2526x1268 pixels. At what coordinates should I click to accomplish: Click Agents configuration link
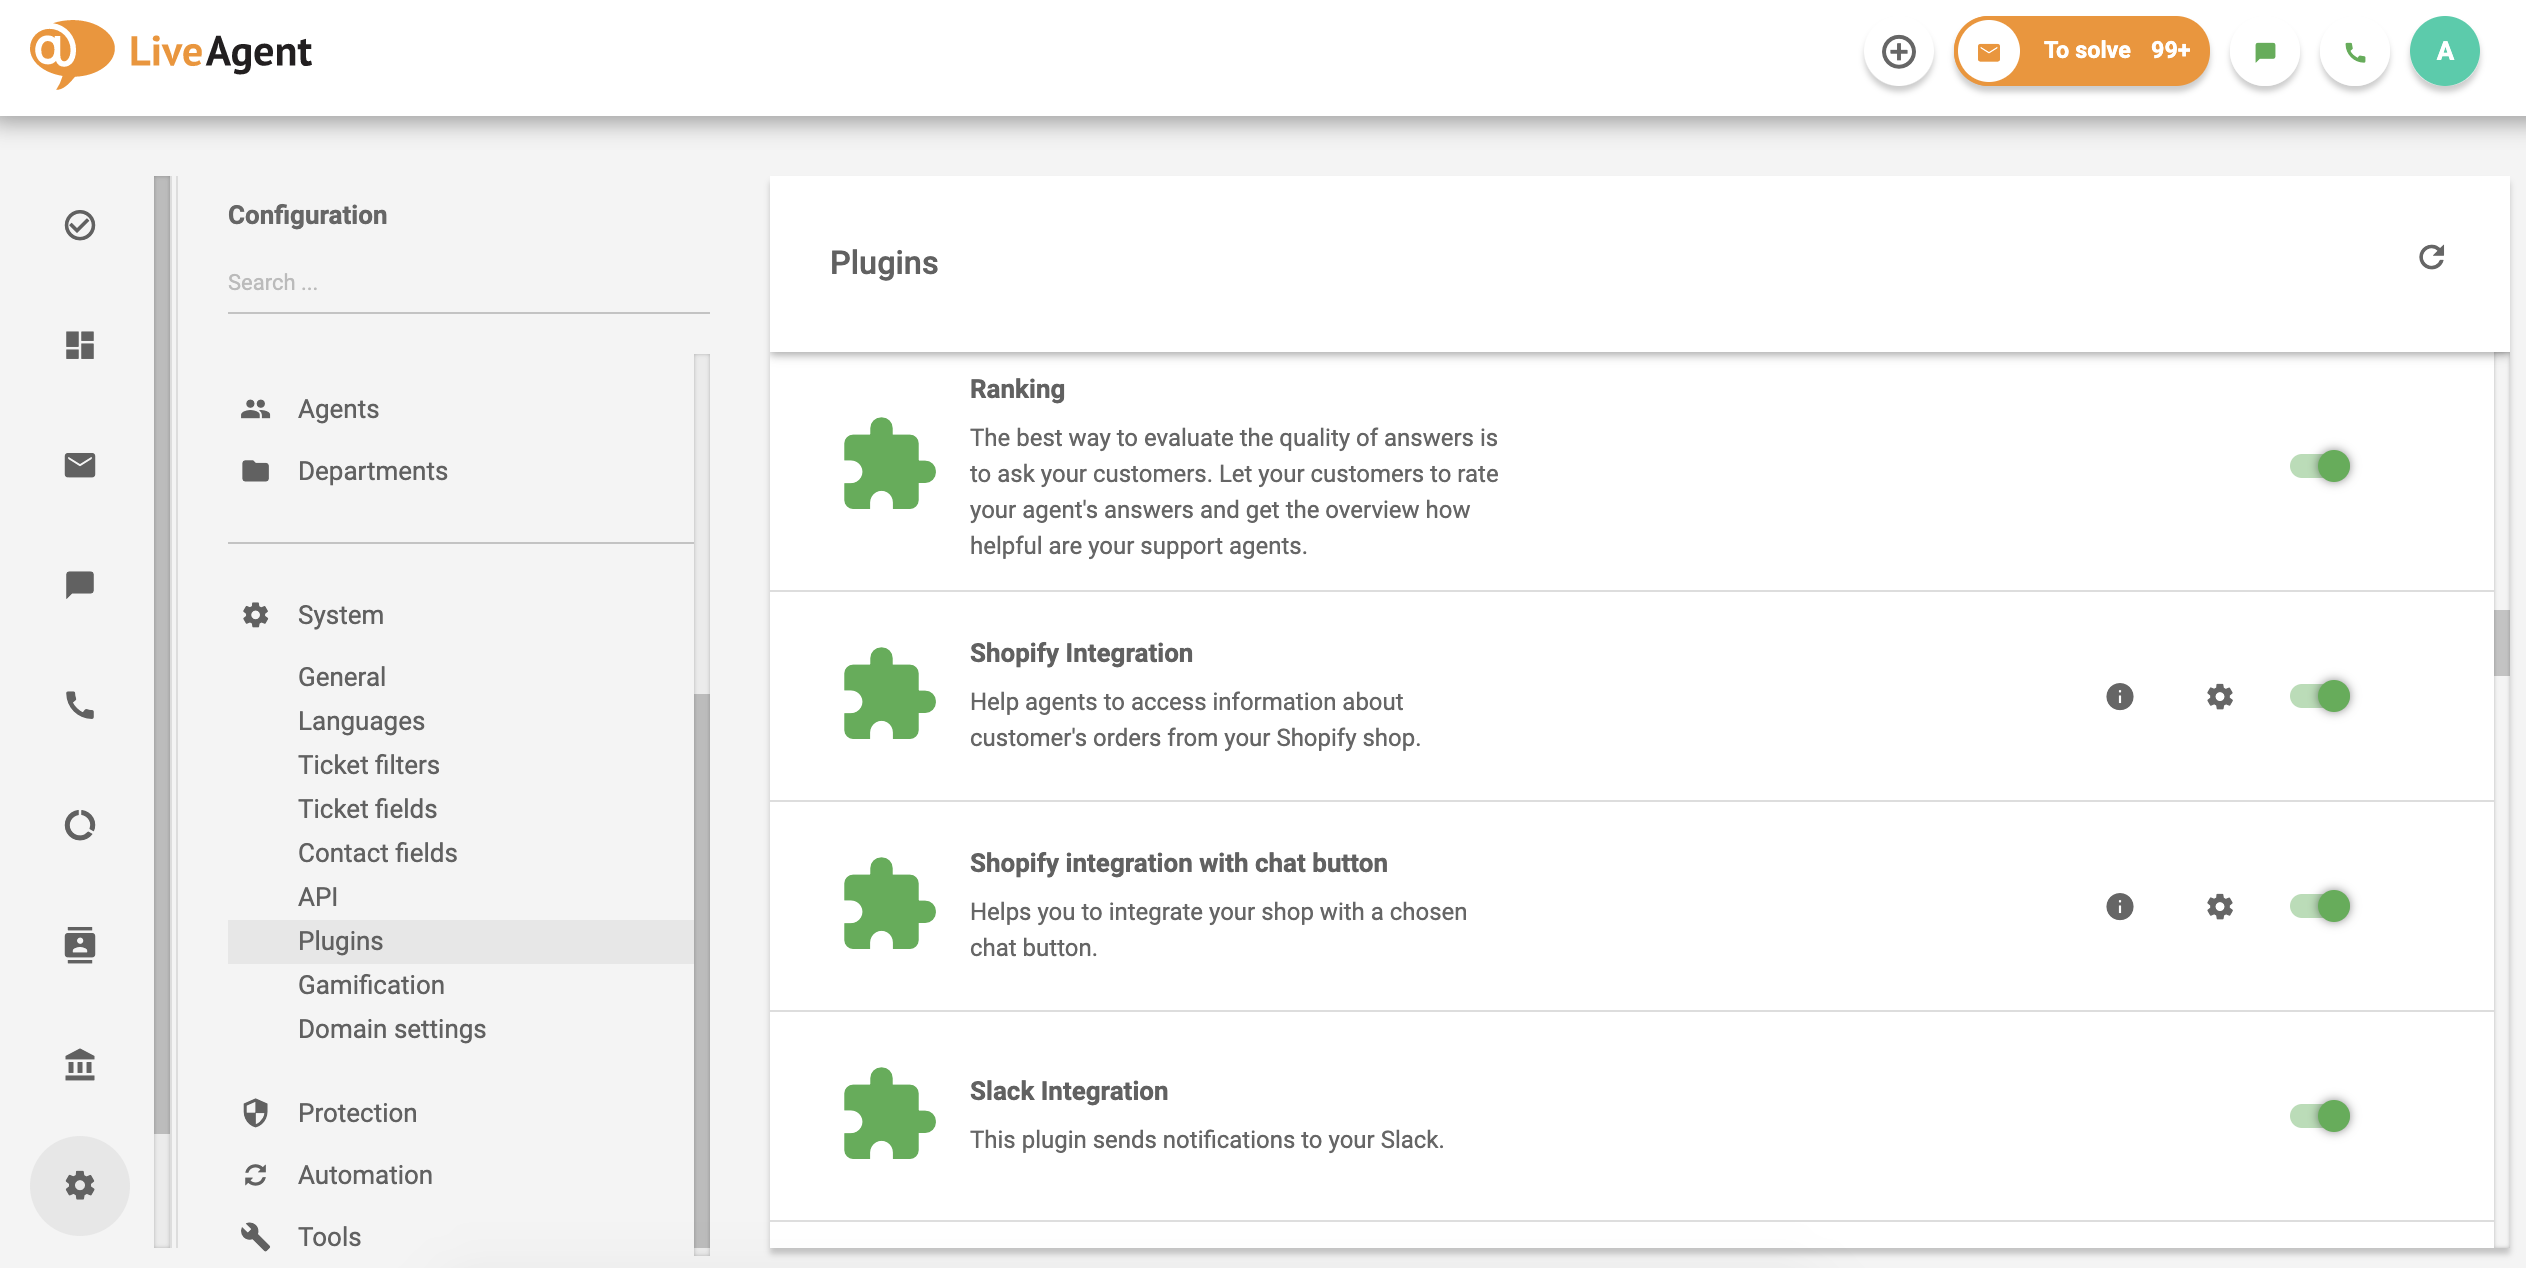338,409
